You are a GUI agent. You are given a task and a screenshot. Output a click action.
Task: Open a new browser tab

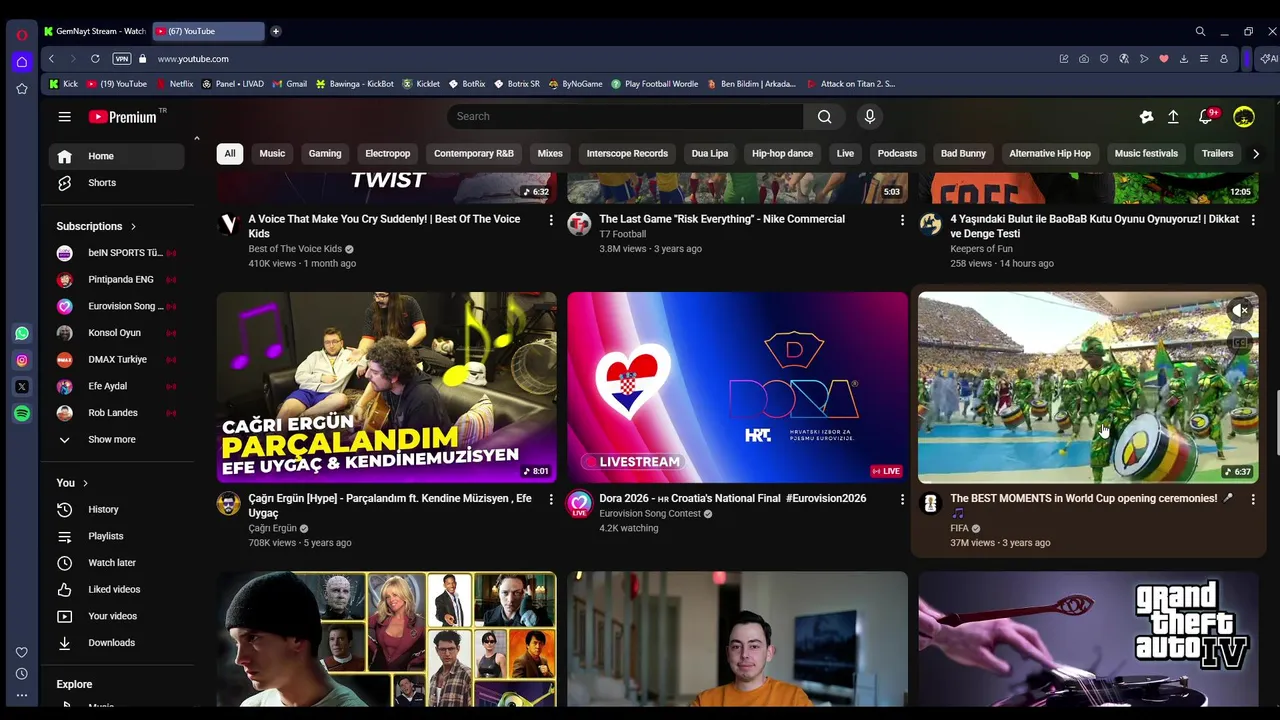pos(276,31)
